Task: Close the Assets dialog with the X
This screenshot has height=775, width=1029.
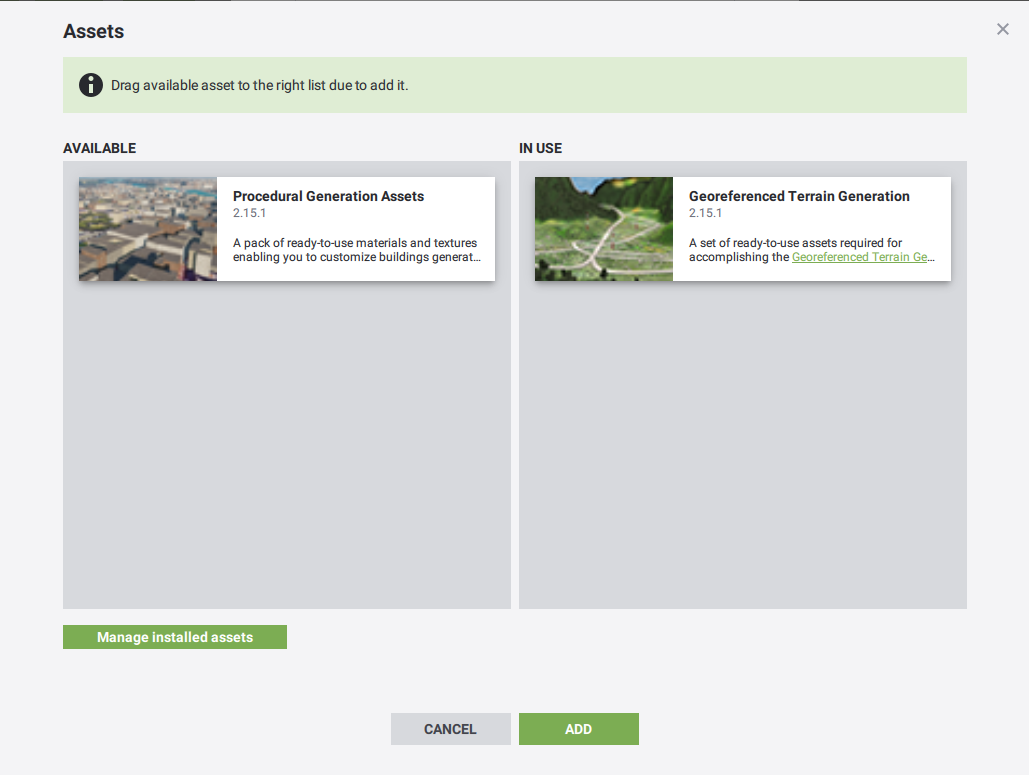Action: [1002, 30]
